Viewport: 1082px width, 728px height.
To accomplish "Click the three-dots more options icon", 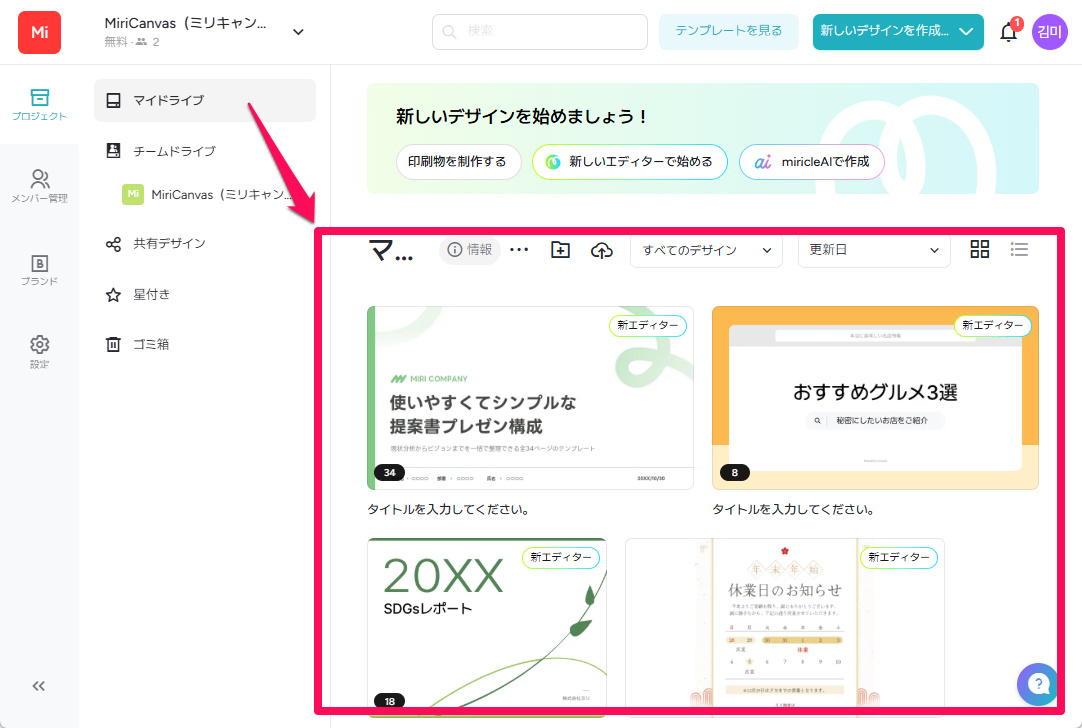I will pyautogui.click(x=518, y=250).
